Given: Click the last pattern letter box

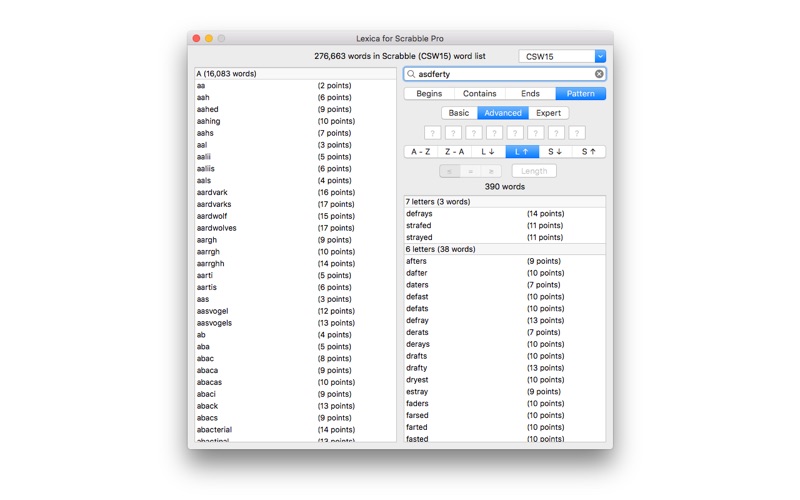Looking at the screenshot, I should coord(577,133).
